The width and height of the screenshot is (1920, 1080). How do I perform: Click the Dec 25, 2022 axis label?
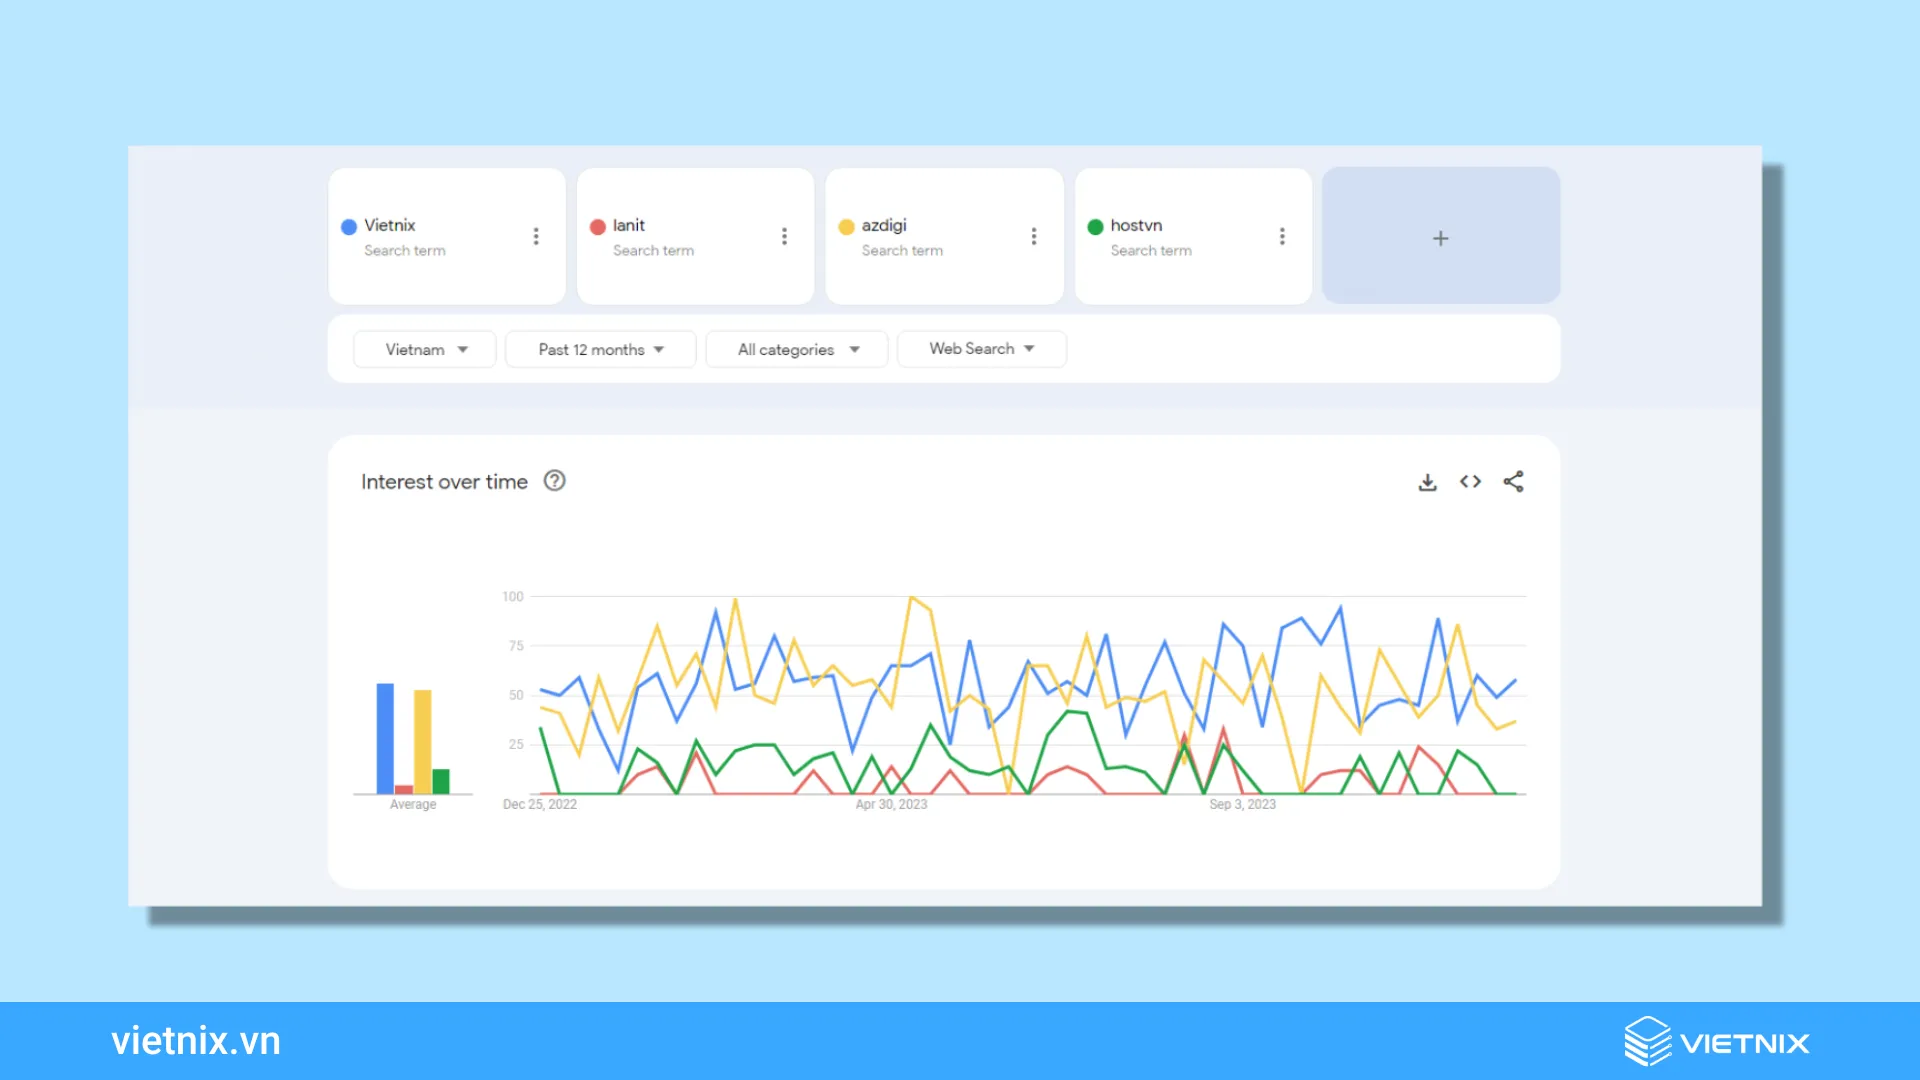(540, 804)
